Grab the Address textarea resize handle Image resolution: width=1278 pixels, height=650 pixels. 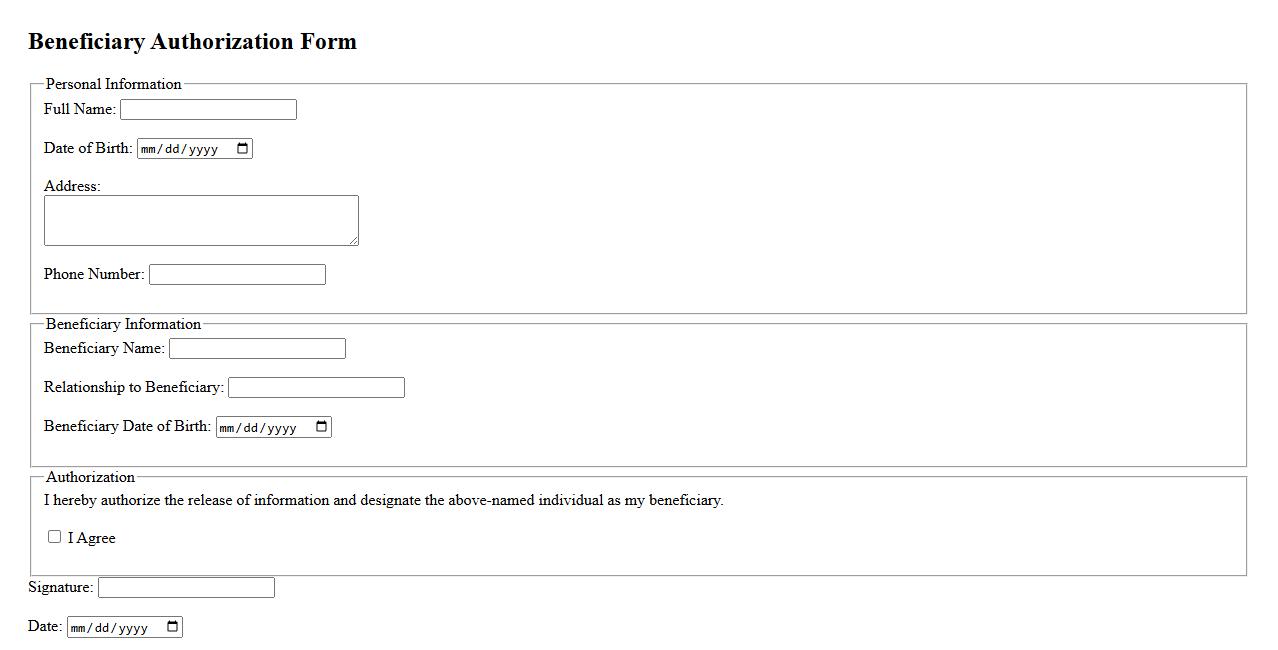353,240
